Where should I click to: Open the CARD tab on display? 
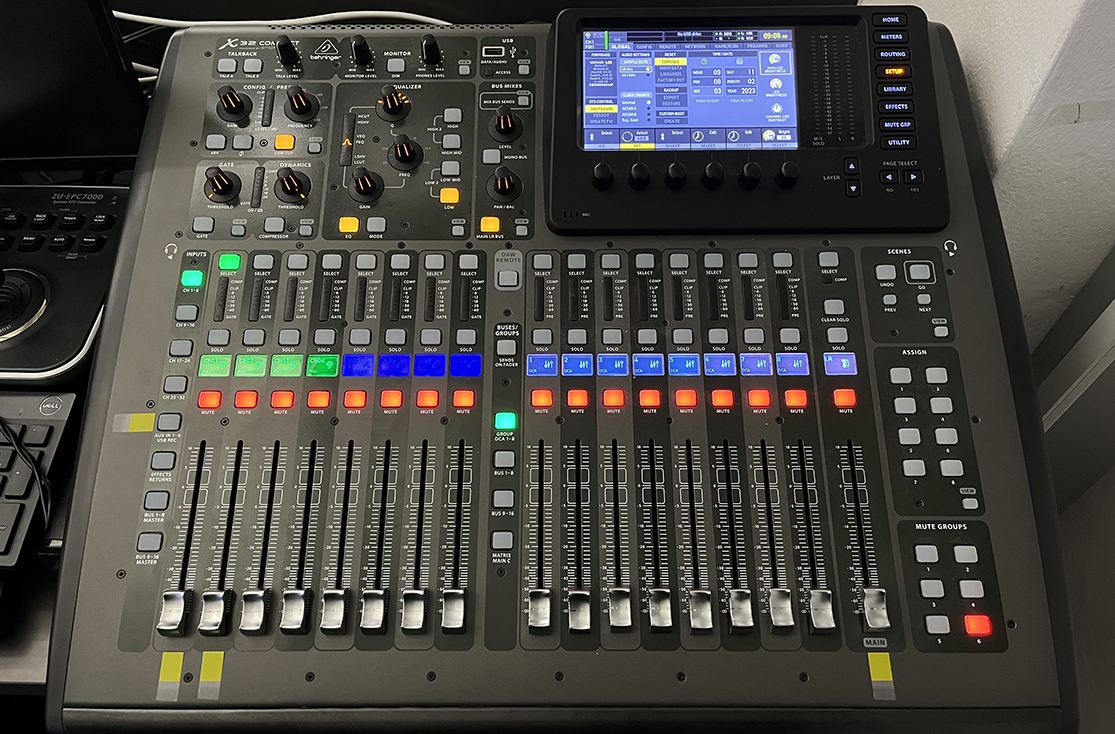pyautogui.click(x=781, y=46)
